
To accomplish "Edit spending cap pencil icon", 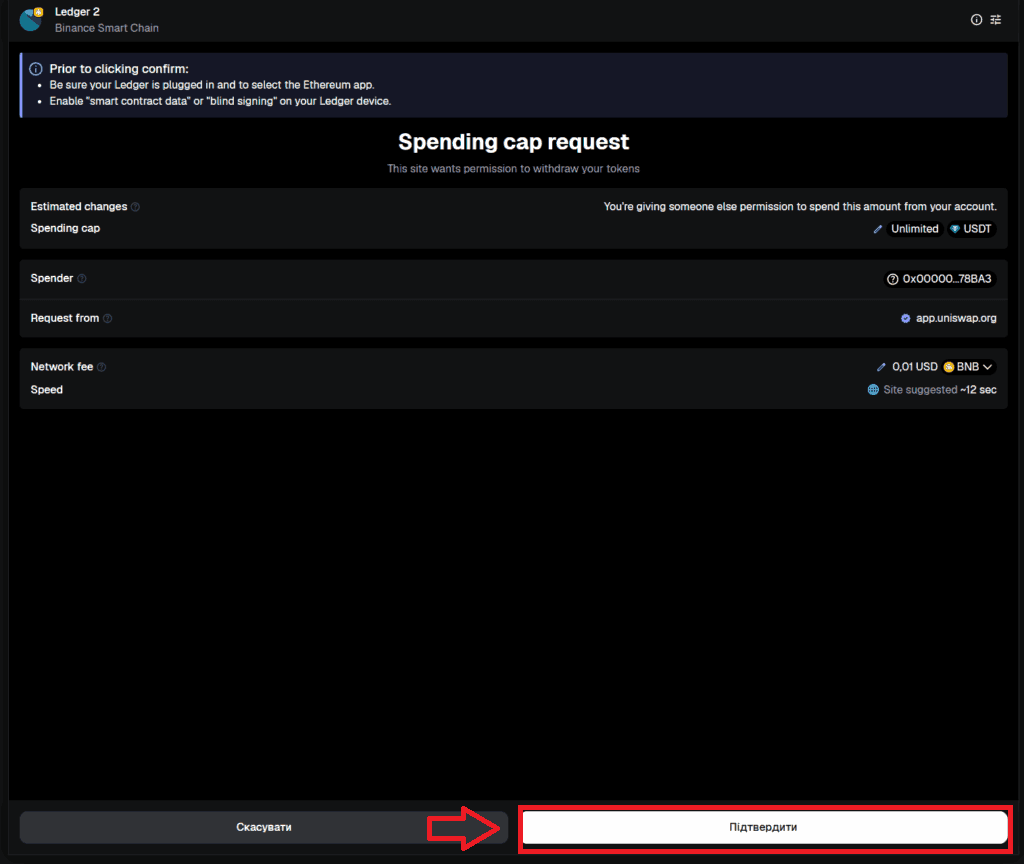I will pyautogui.click(x=878, y=229).
